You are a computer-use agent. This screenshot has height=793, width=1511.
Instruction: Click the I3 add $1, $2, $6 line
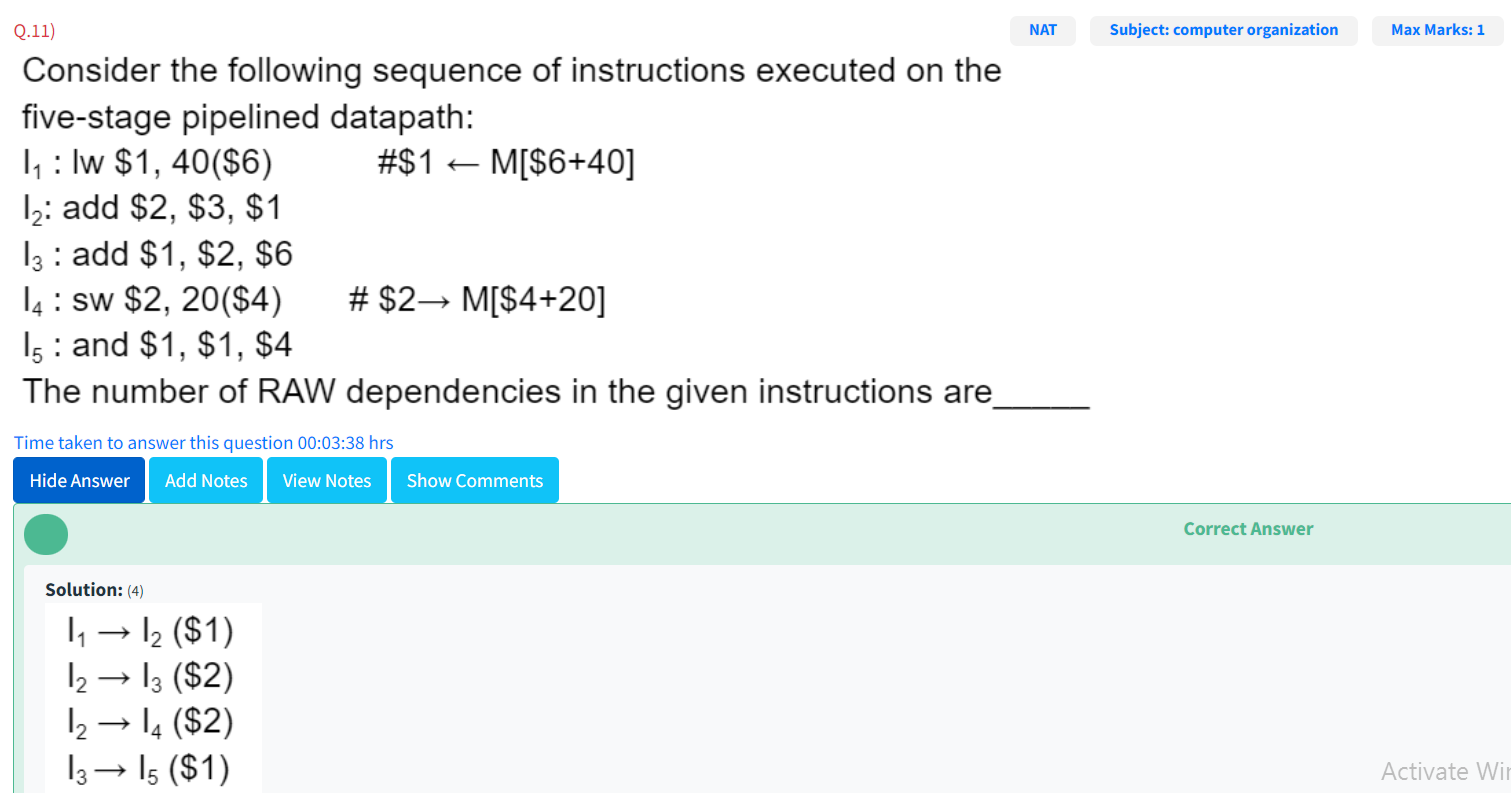(x=158, y=254)
